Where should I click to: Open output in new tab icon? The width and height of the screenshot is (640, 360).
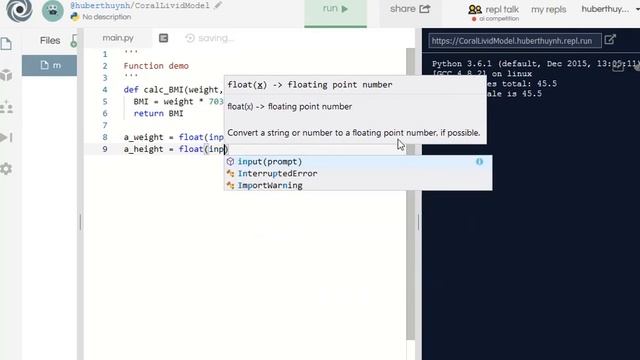[x=610, y=40]
